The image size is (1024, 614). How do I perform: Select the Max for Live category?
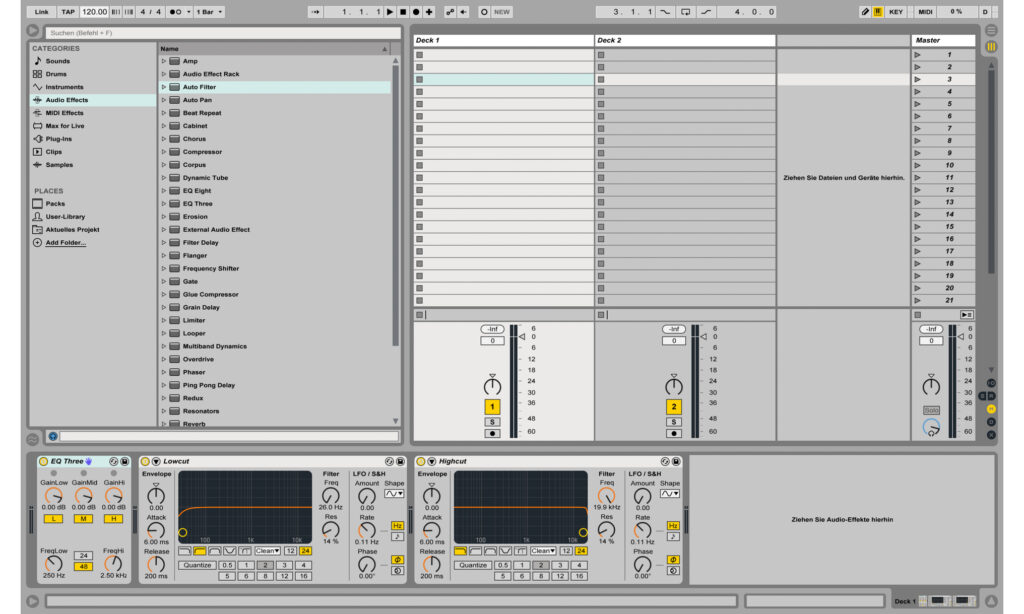point(65,126)
